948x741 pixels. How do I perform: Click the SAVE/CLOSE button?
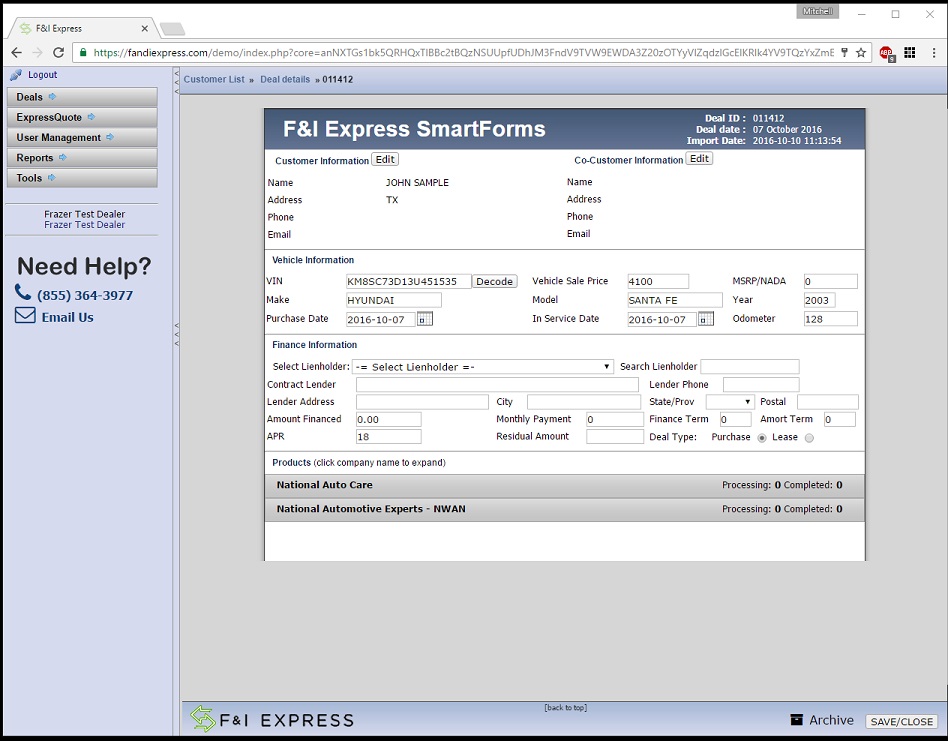901,721
